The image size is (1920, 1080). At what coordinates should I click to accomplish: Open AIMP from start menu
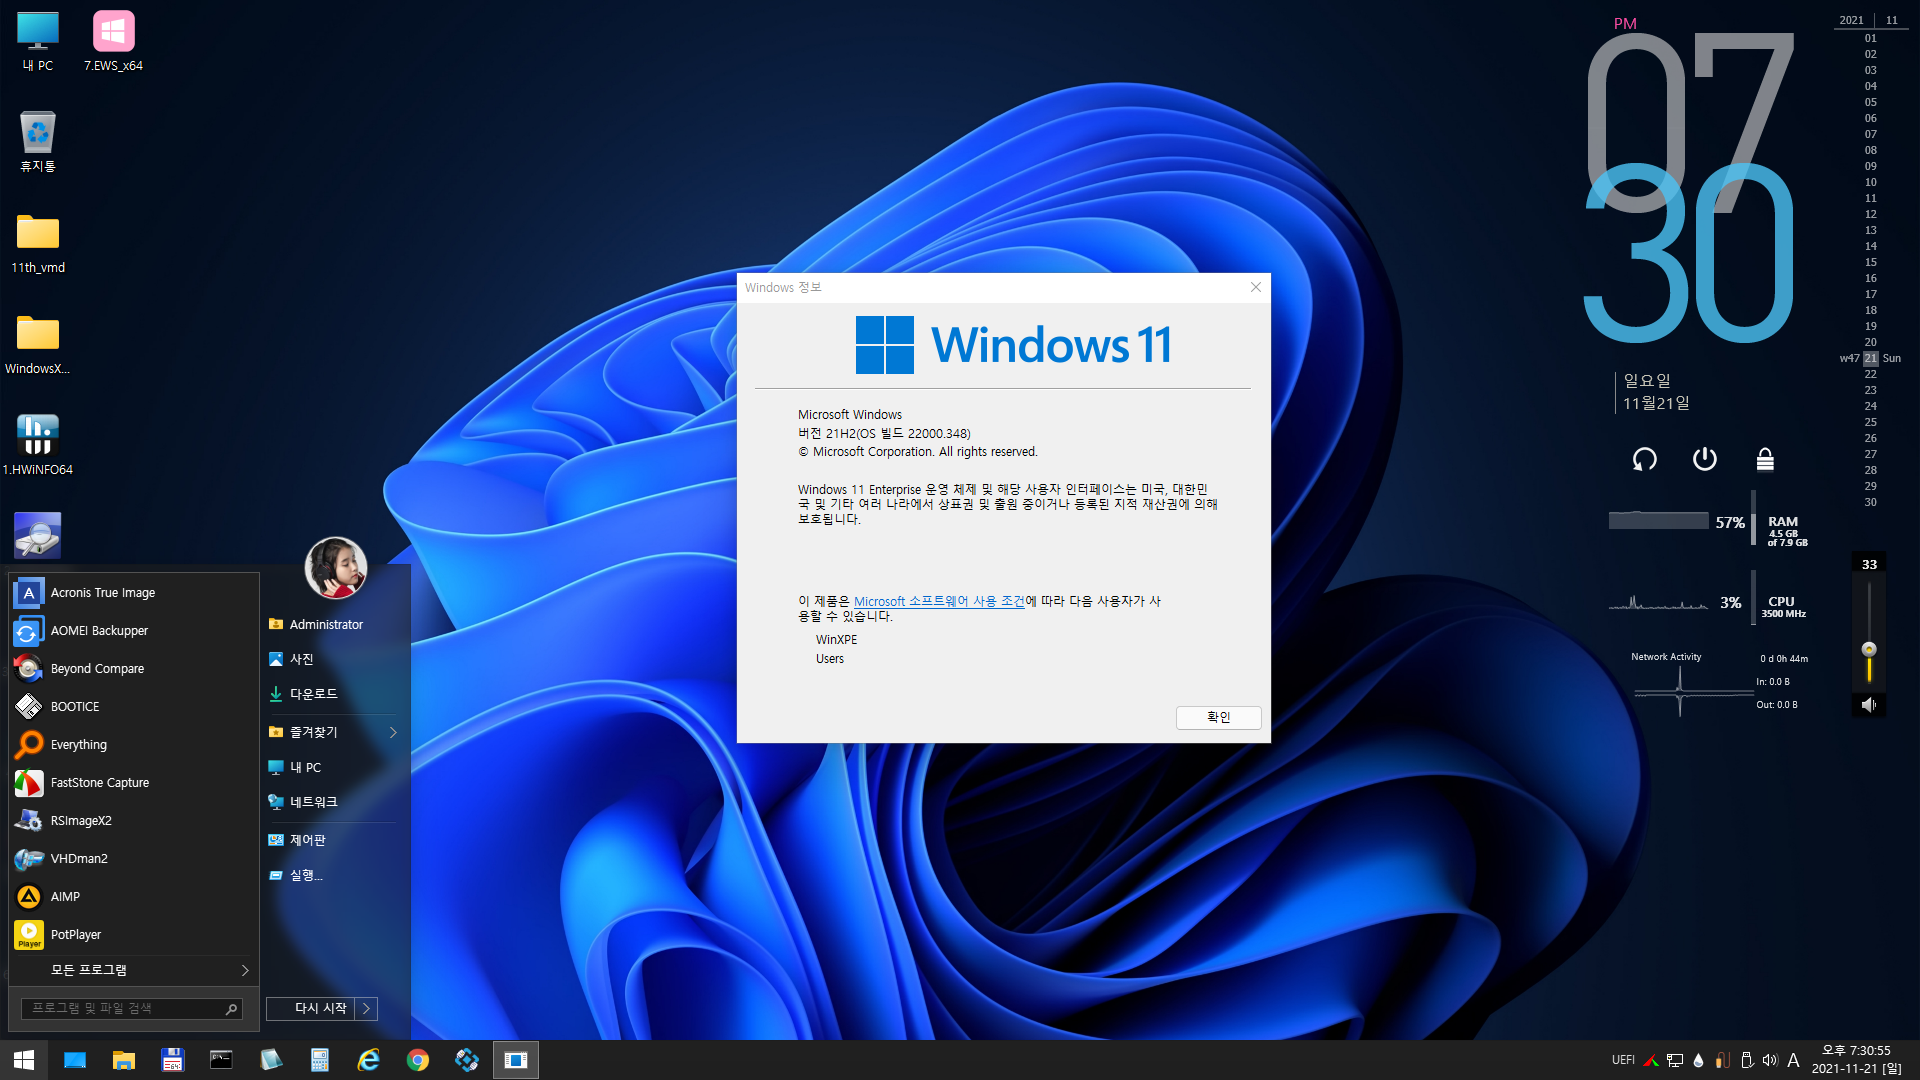click(x=134, y=897)
